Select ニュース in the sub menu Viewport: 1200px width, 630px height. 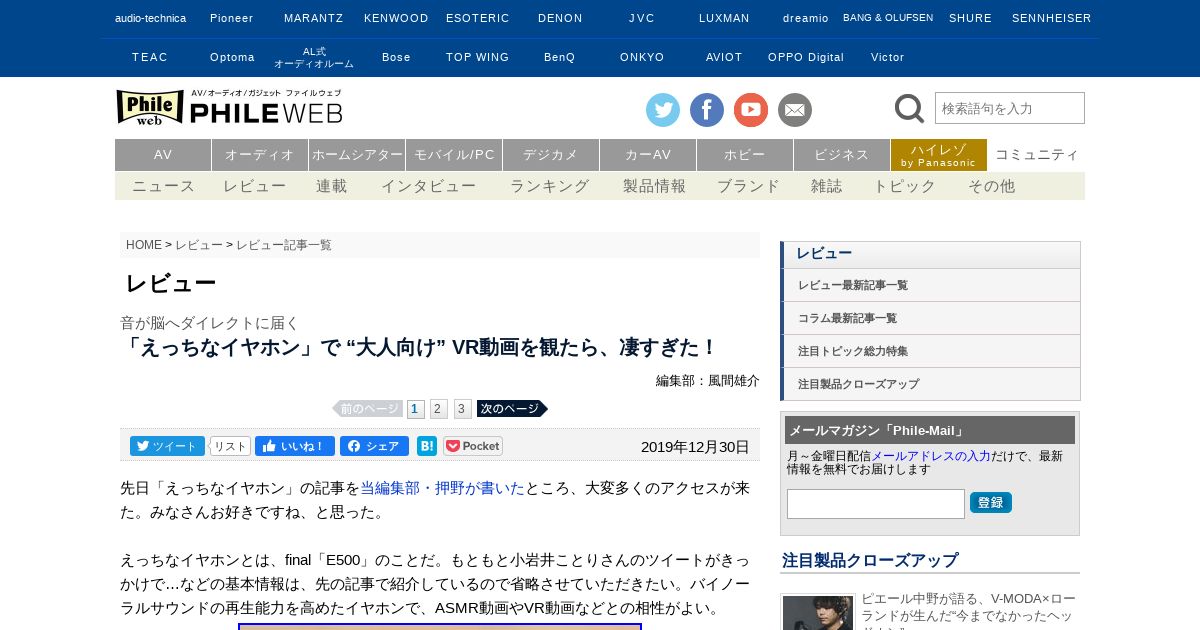[x=163, y=186]
